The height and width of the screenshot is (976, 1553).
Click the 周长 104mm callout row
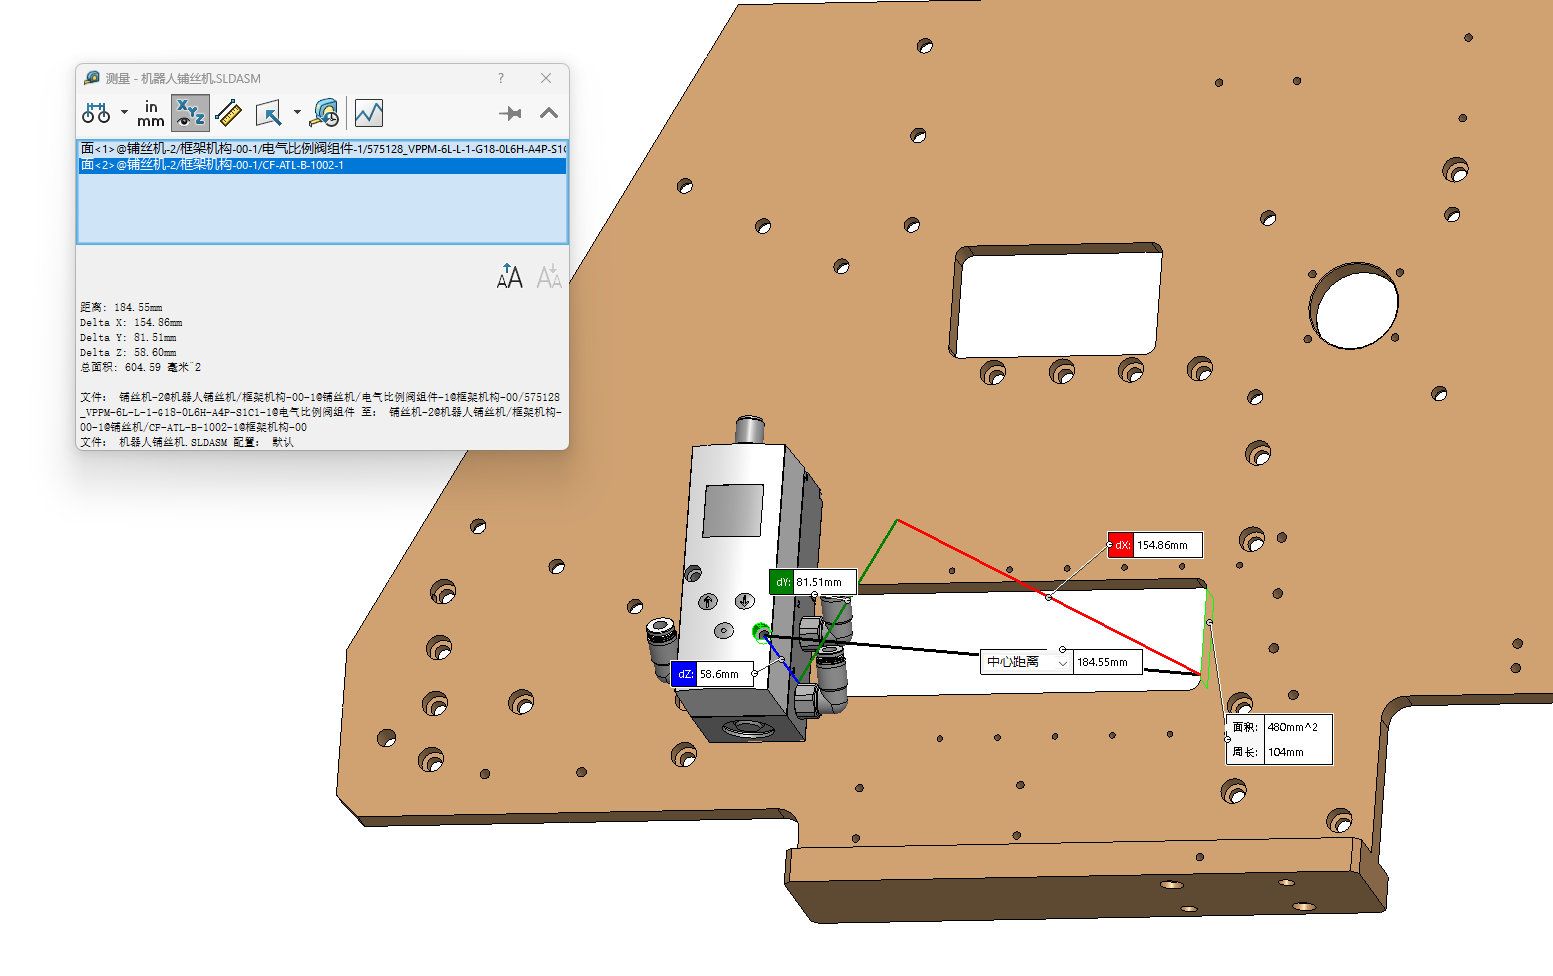point(1280,752)
